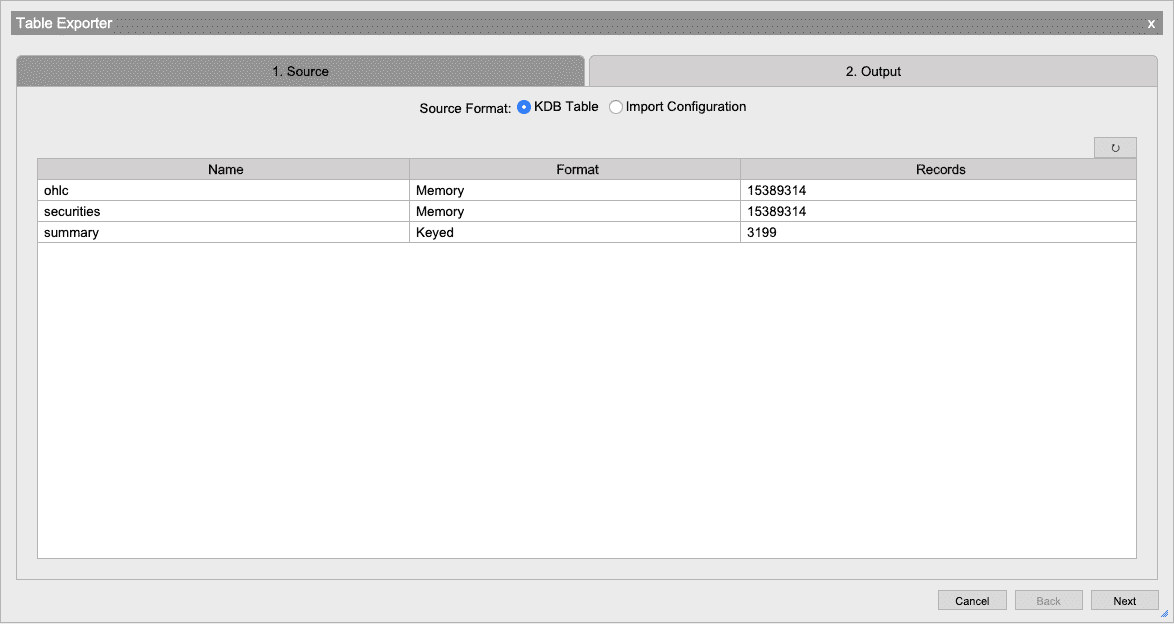Click the 3199 records cell
Screen dimensions: 1174x624
[x=939, y=232]
